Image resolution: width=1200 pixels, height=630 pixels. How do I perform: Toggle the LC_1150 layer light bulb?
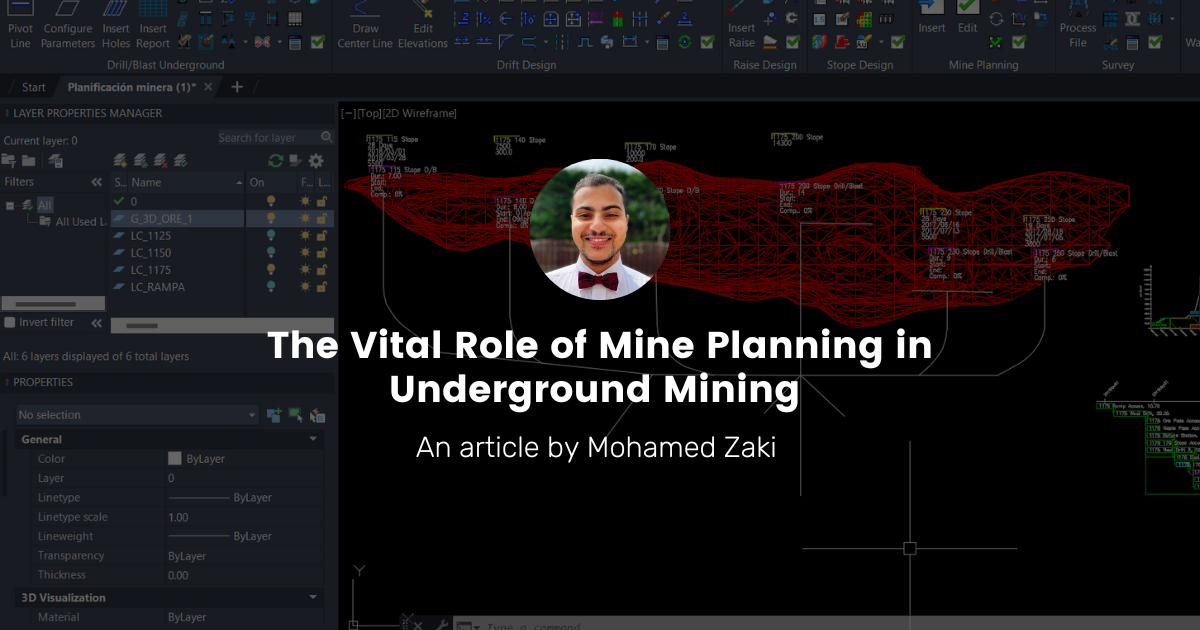point(269,253)
